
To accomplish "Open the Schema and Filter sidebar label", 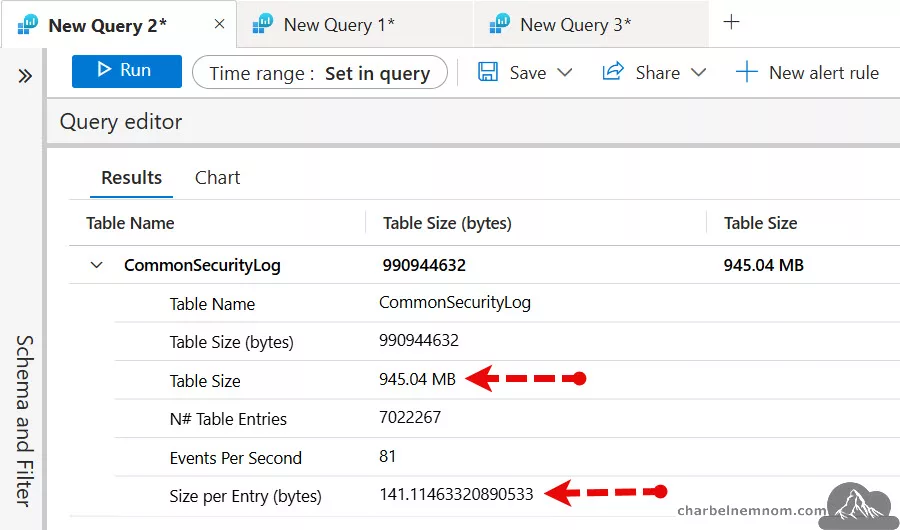I will coord(24,421).
